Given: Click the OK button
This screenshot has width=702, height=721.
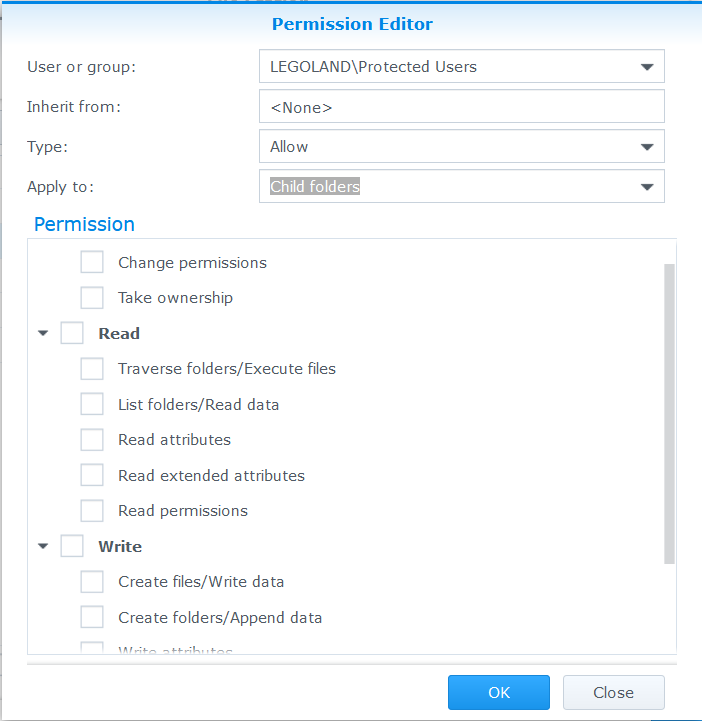Looking at the screenshot, I should (499, 692).
